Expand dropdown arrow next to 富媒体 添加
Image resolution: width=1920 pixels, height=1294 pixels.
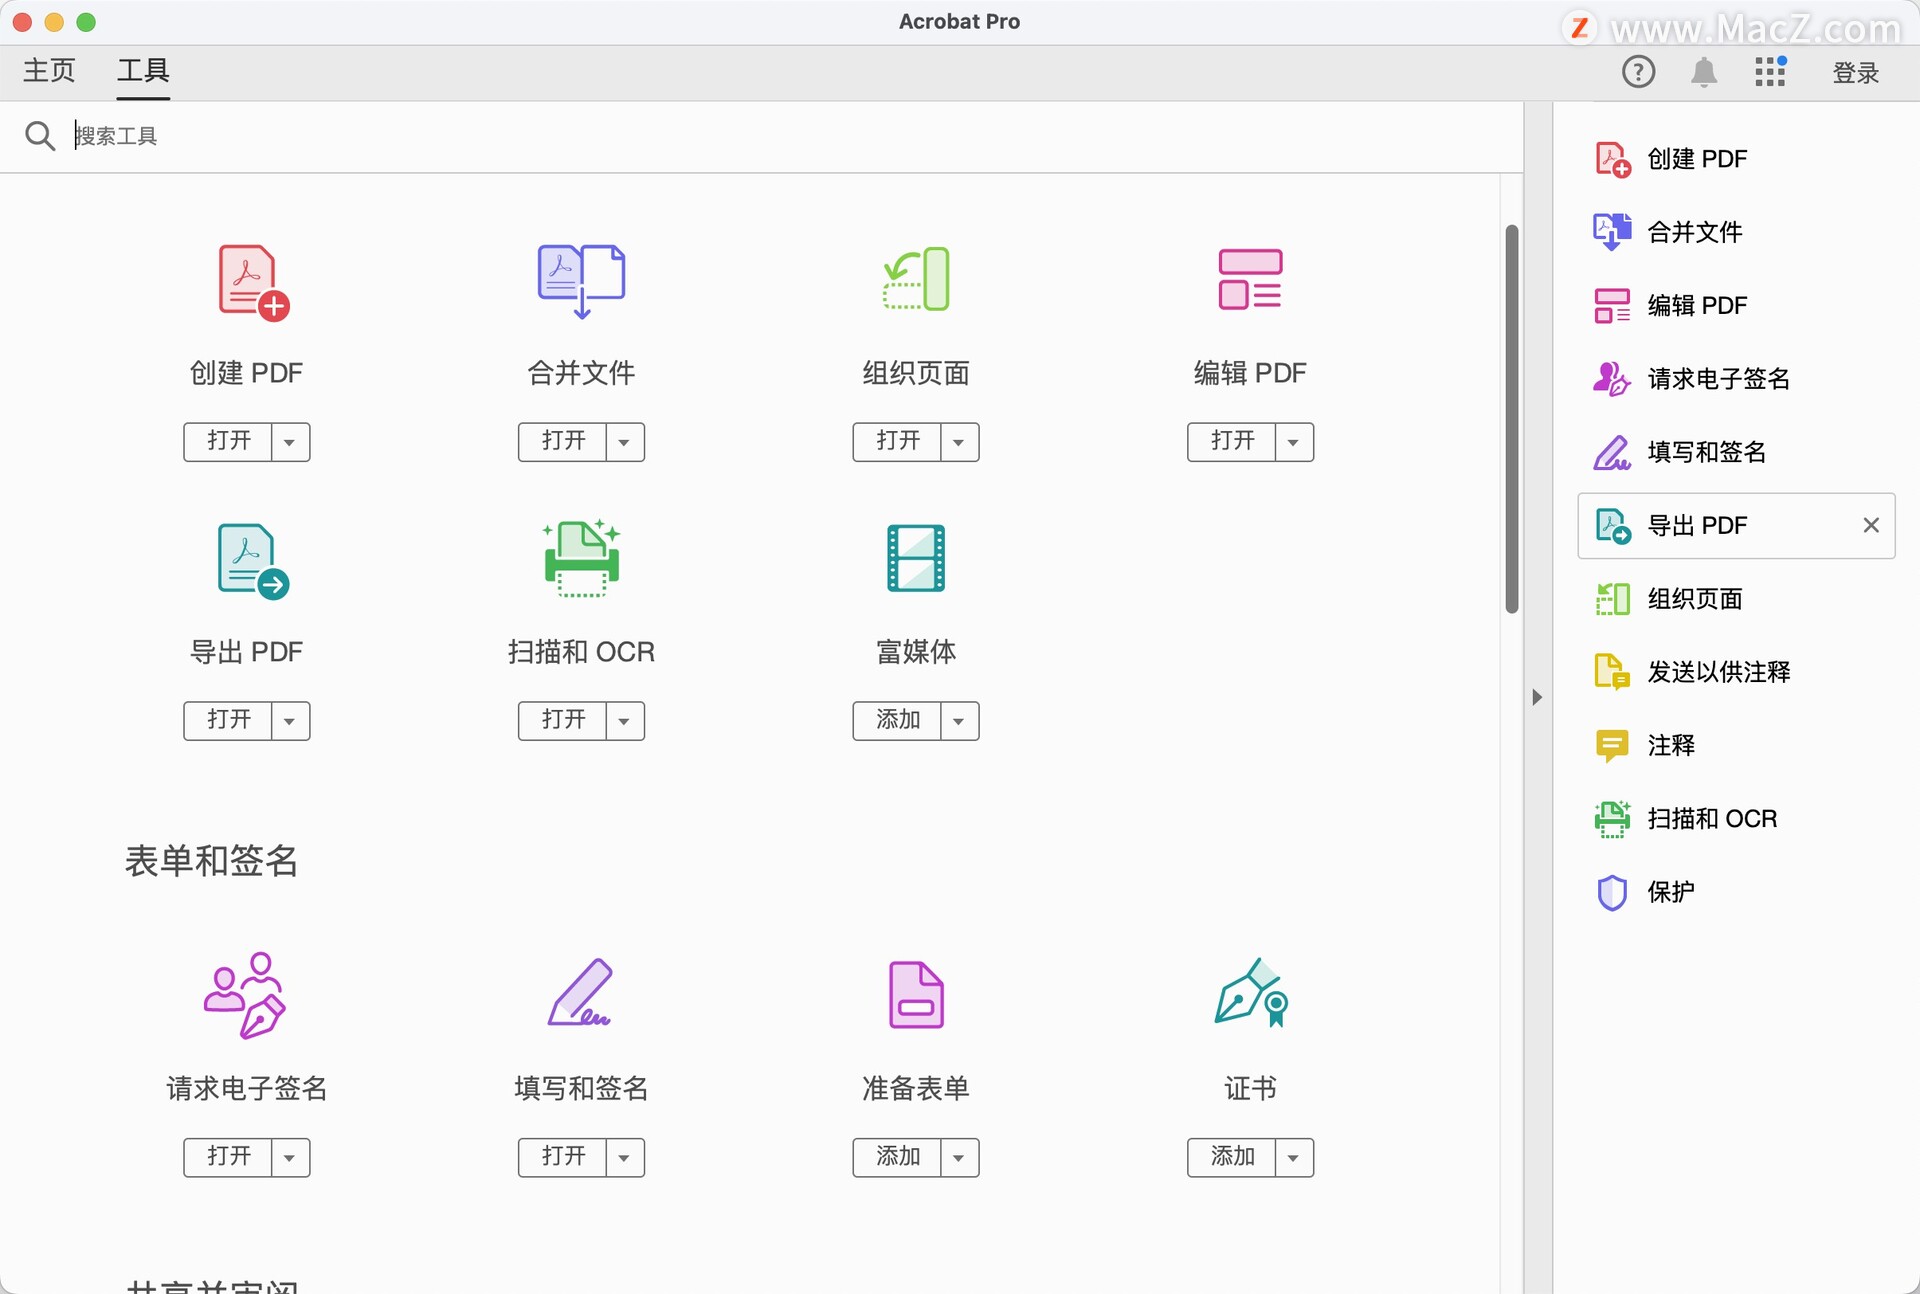[x=959, y=721]
